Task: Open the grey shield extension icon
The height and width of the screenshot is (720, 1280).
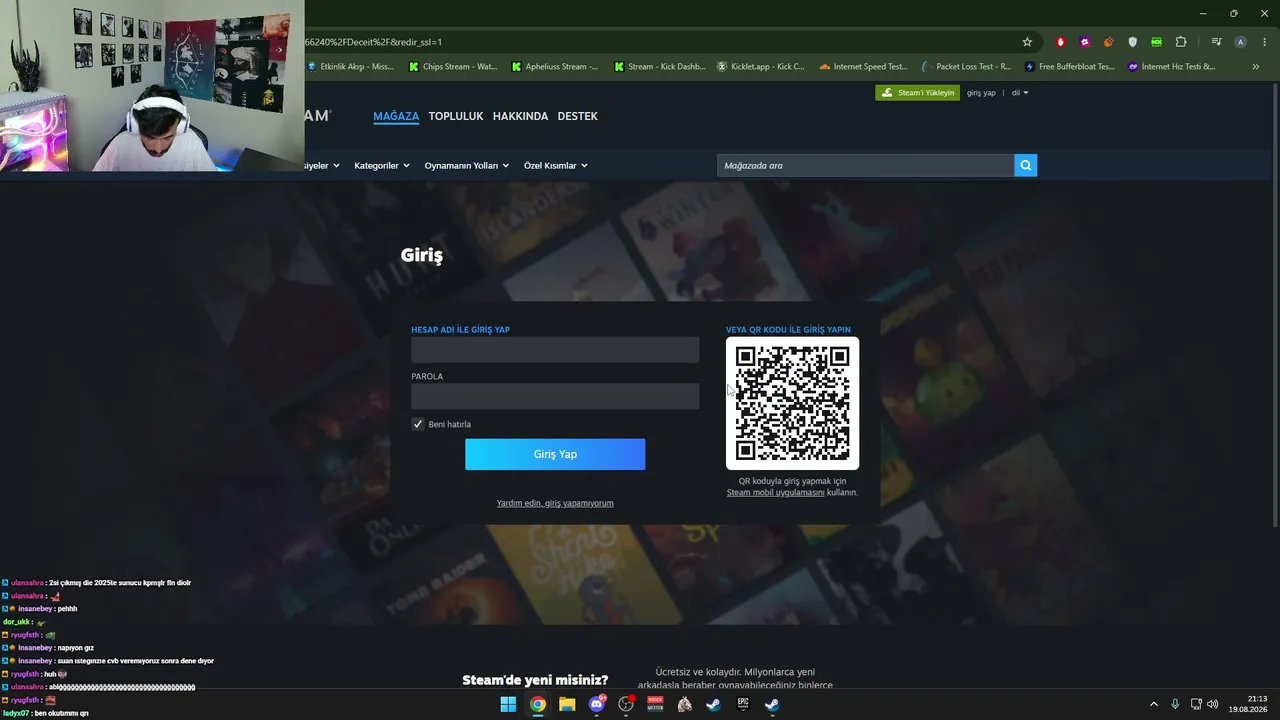Action: click(1133, 42)
